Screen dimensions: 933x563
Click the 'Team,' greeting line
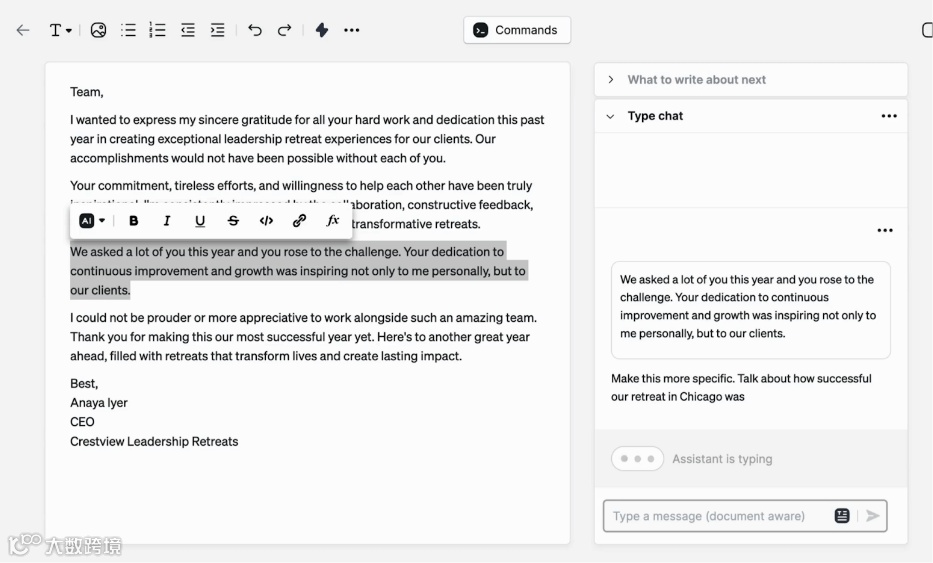(87, 92)
